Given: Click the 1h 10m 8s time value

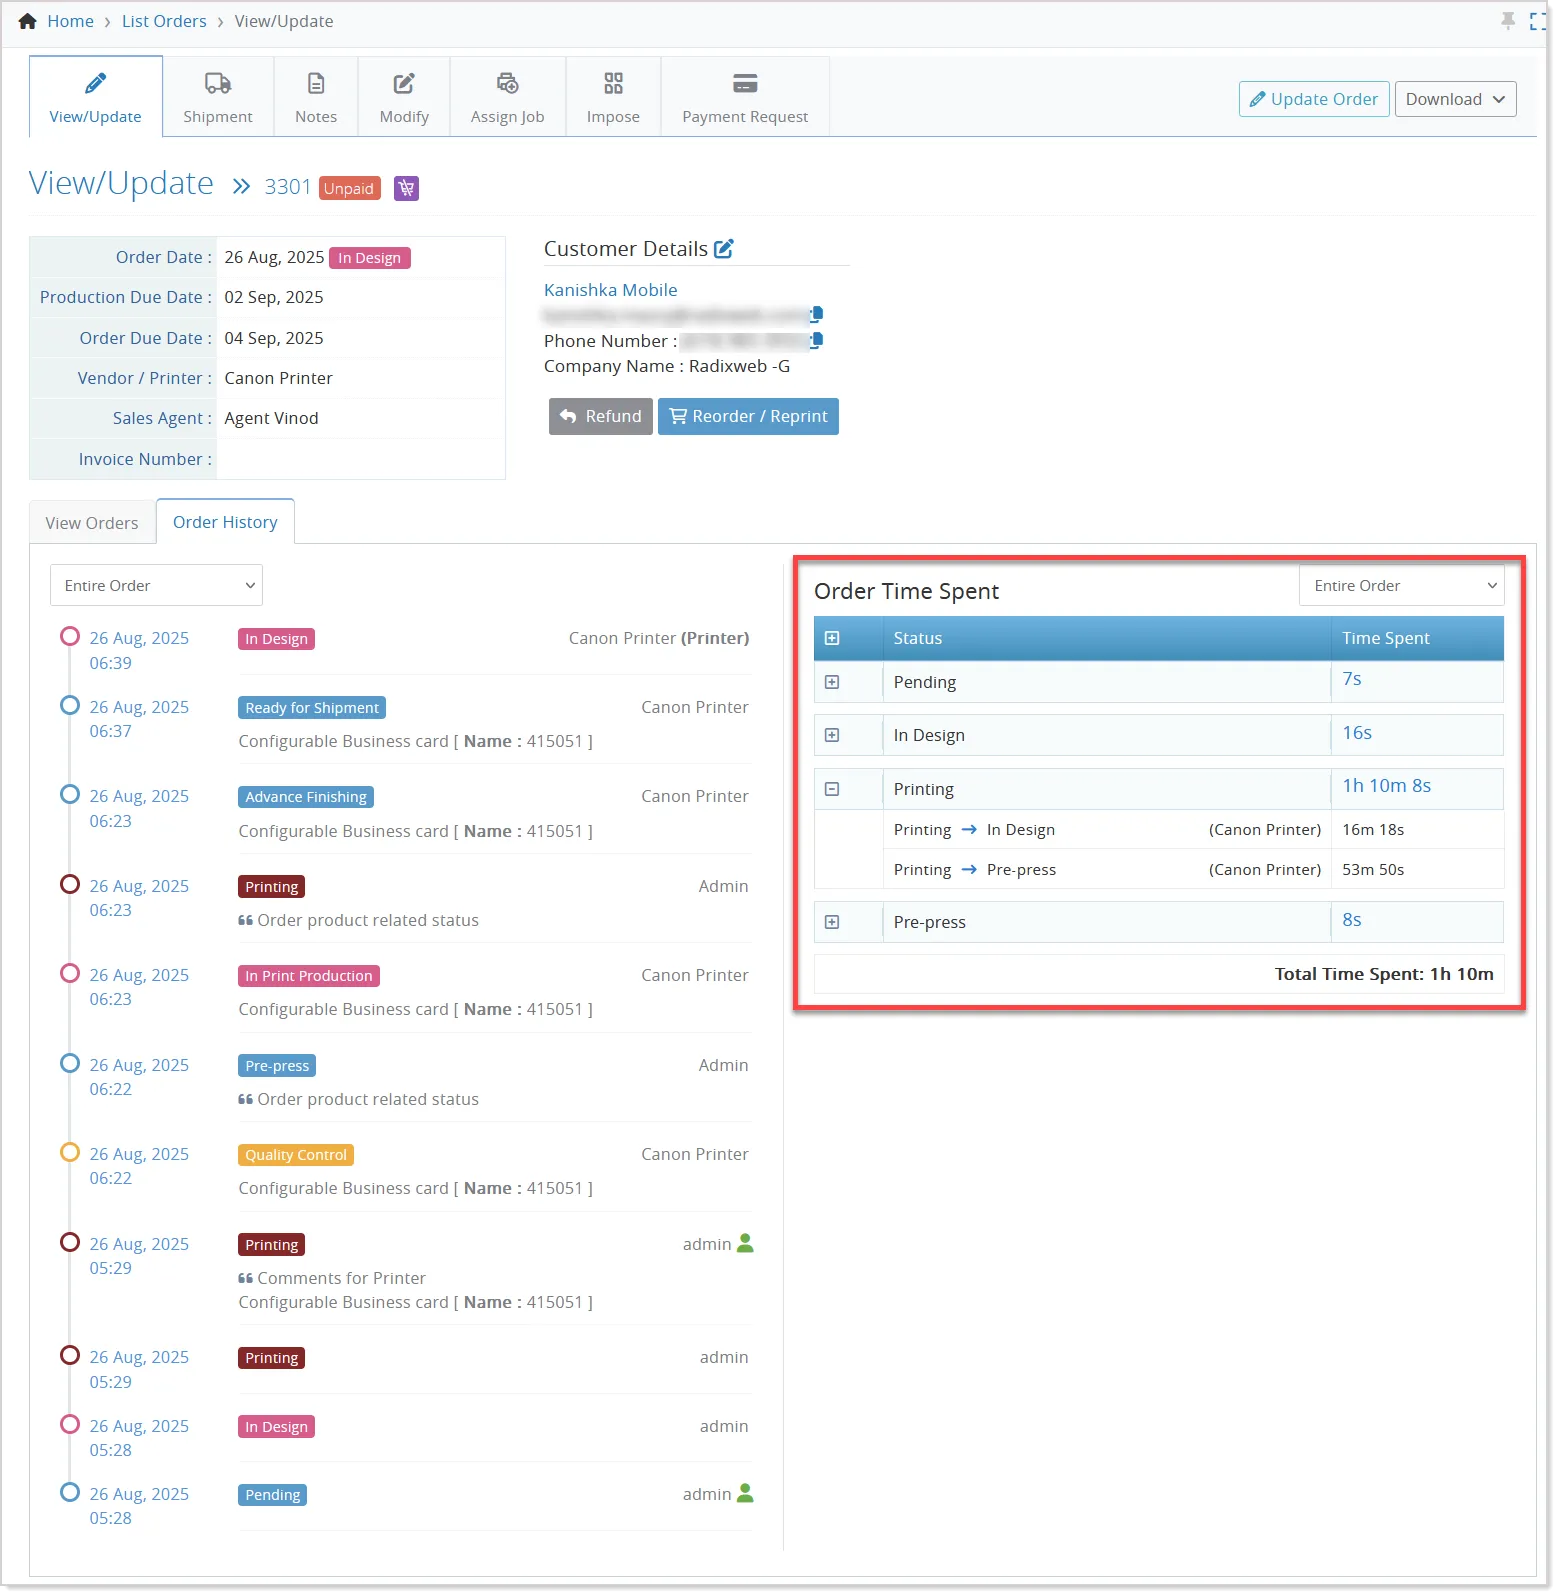Looking at the screenshot, I should (1386, 786).
